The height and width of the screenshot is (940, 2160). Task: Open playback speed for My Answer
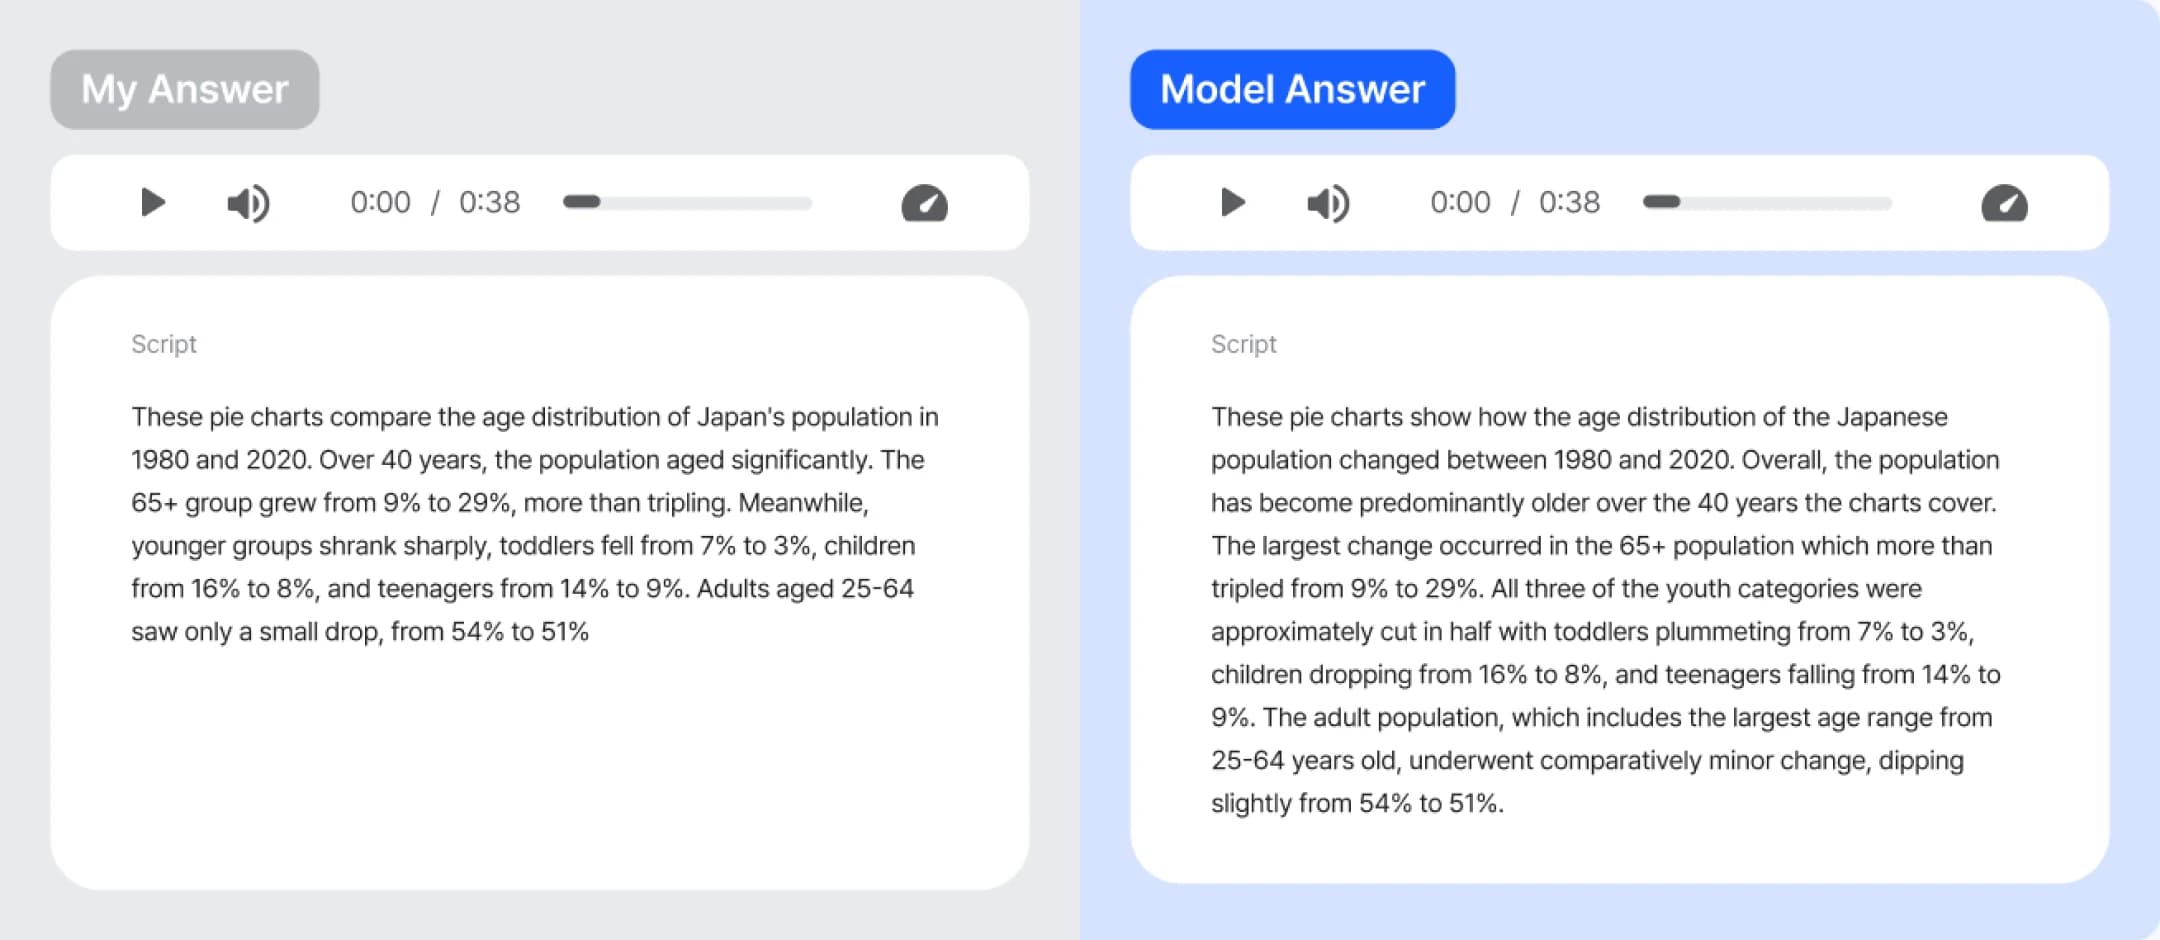click(x=924, y=203)
